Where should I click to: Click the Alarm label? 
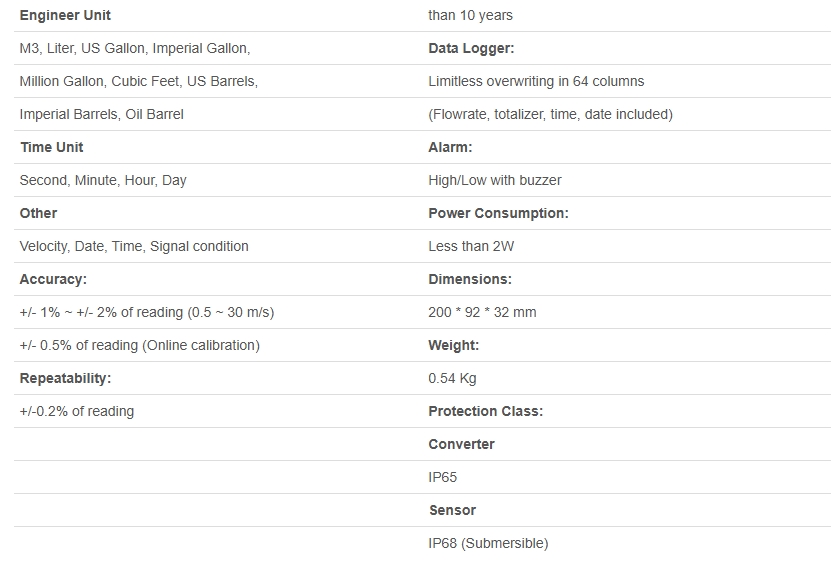[450, 147]
